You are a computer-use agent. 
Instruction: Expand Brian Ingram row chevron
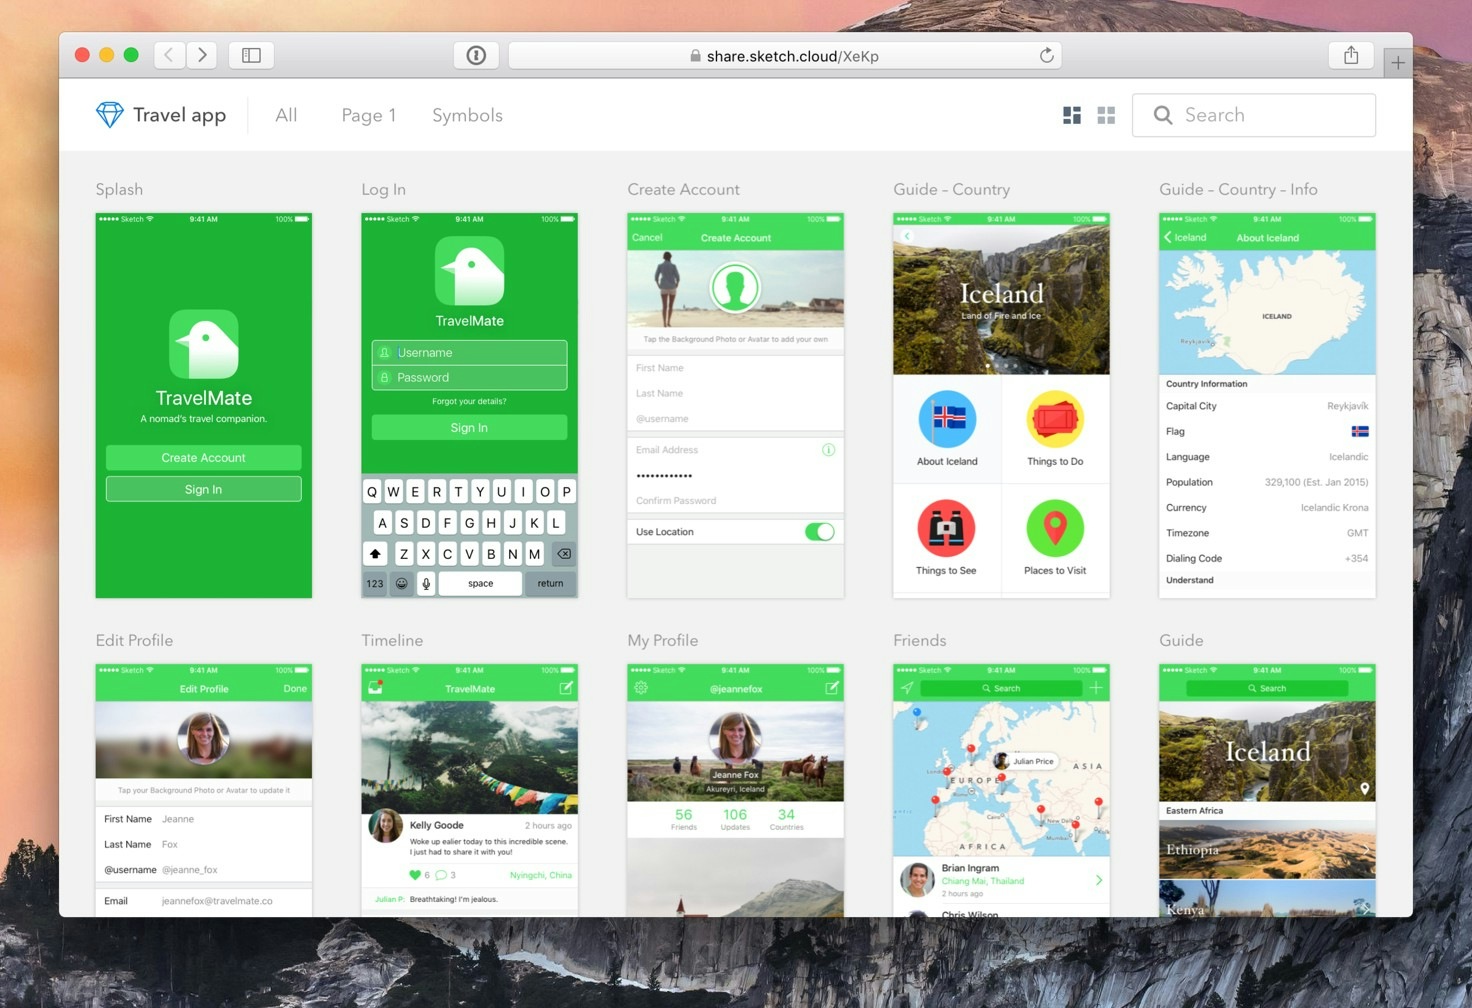(x=1098, y=880)
